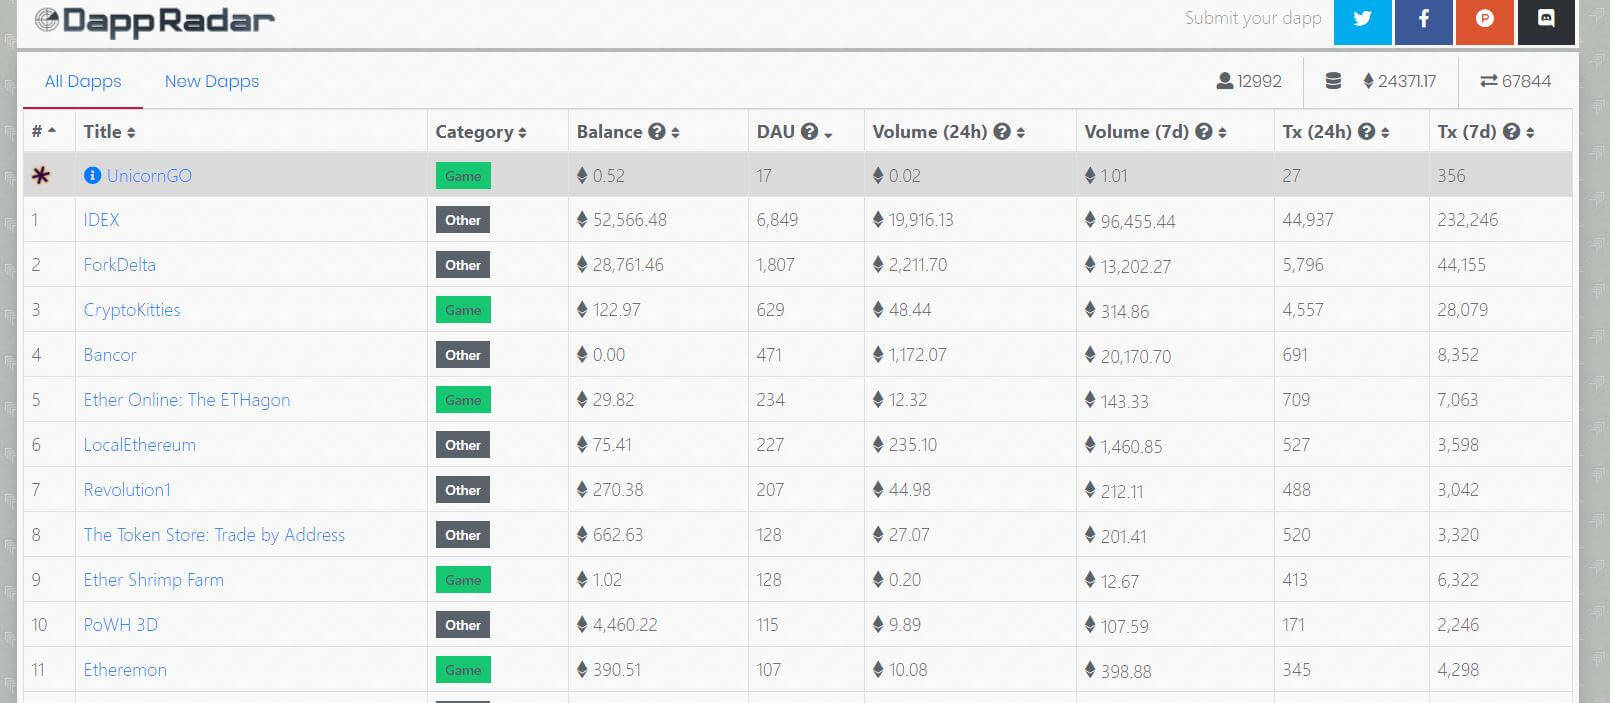This screenshot has width=1610, height=703.
Task: Click the Other badge on IDEX row
Action: (x=463, y=220)
